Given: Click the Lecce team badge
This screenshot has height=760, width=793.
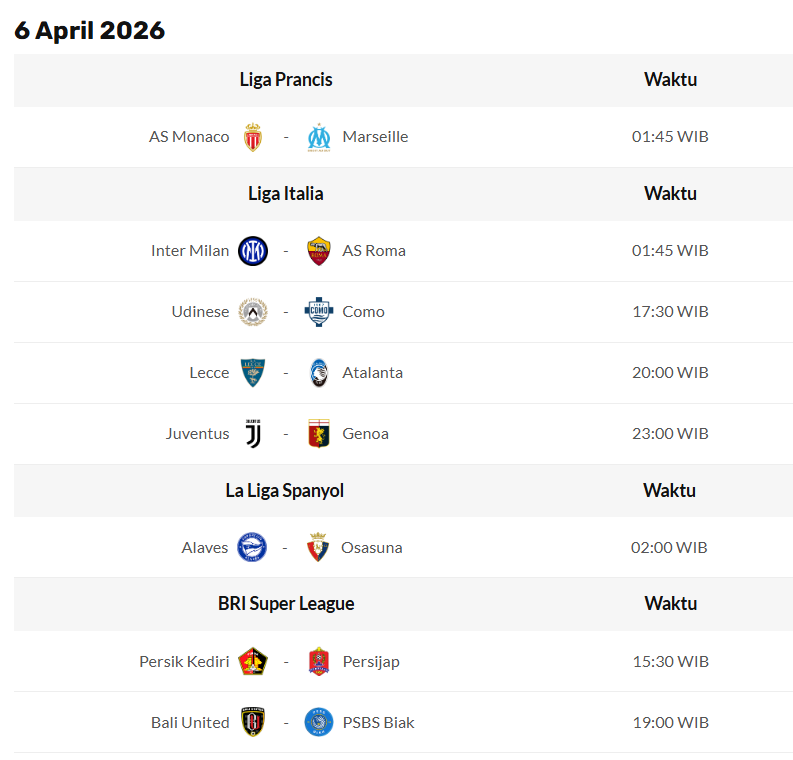Looking at the screenshot, I should pos(253,373).
